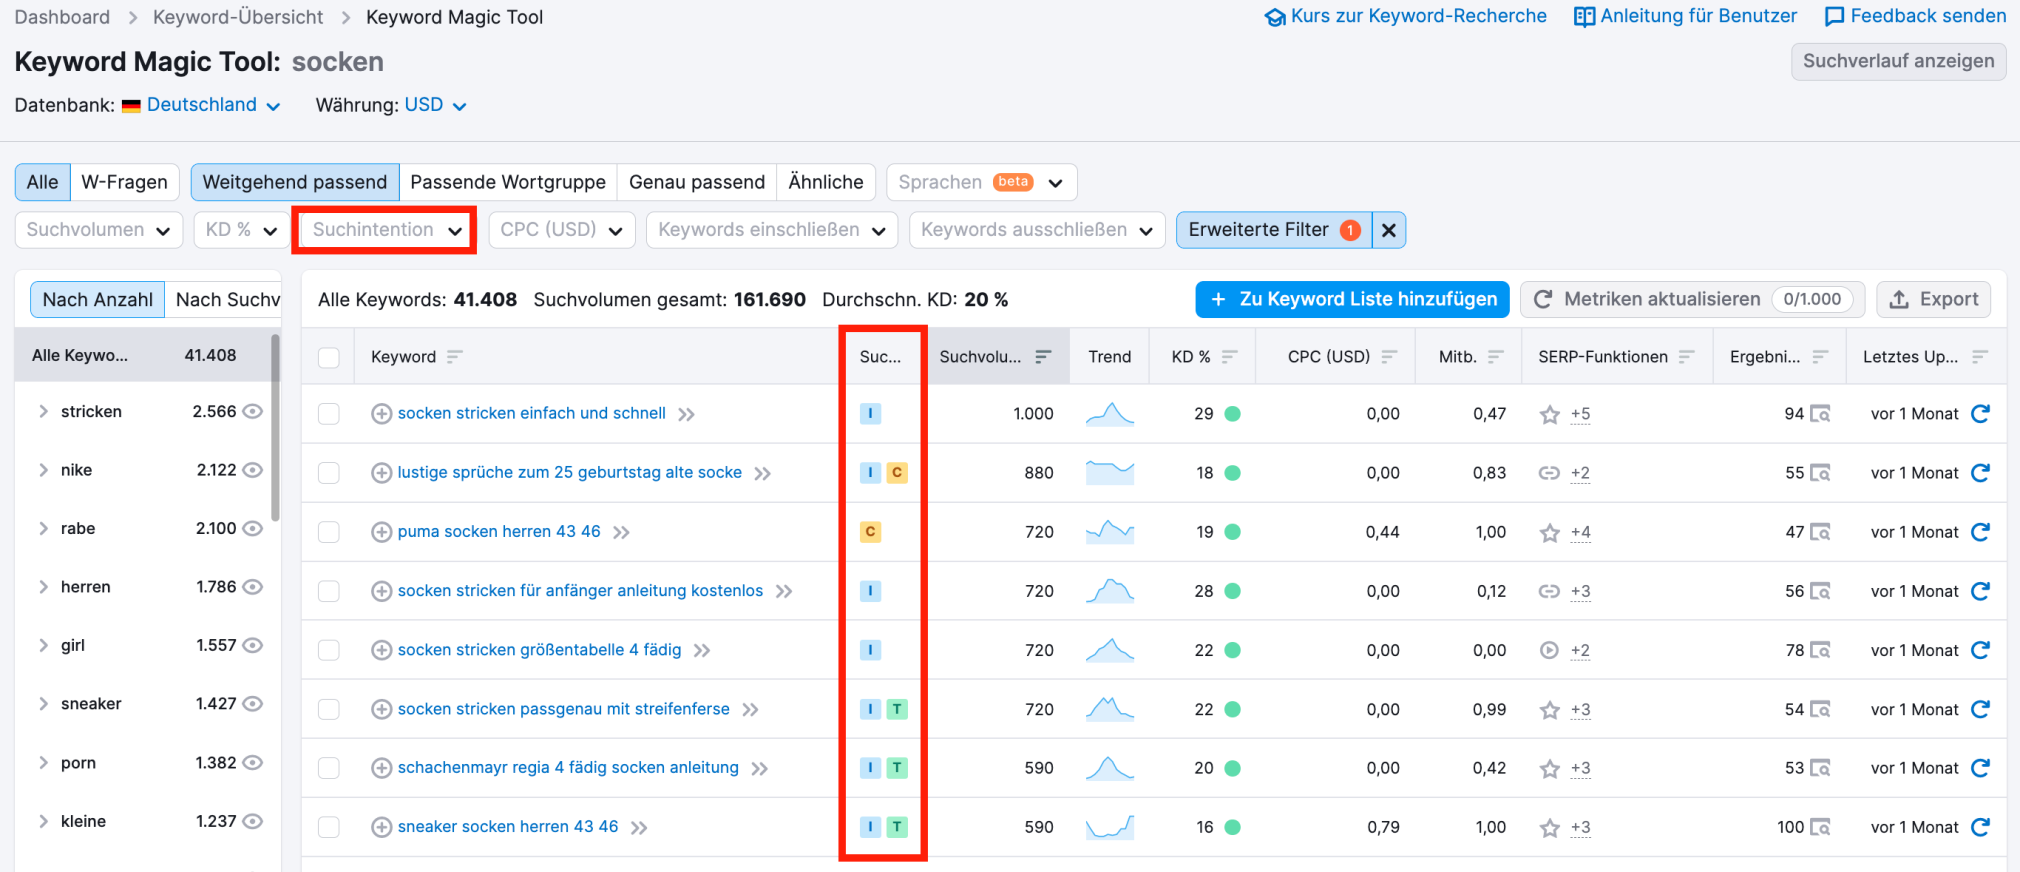
Task: Click star SERP feature in puma socken row
Action: [x=1550, y=533]
